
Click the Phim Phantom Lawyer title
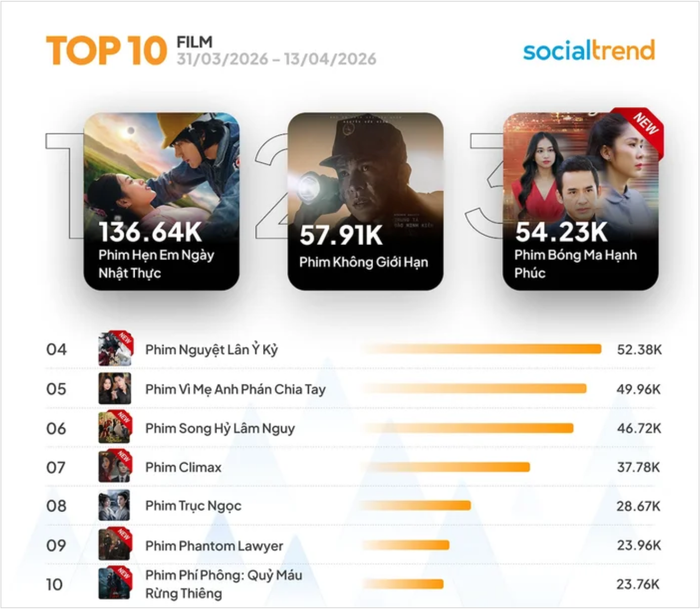tap(214, 546)
